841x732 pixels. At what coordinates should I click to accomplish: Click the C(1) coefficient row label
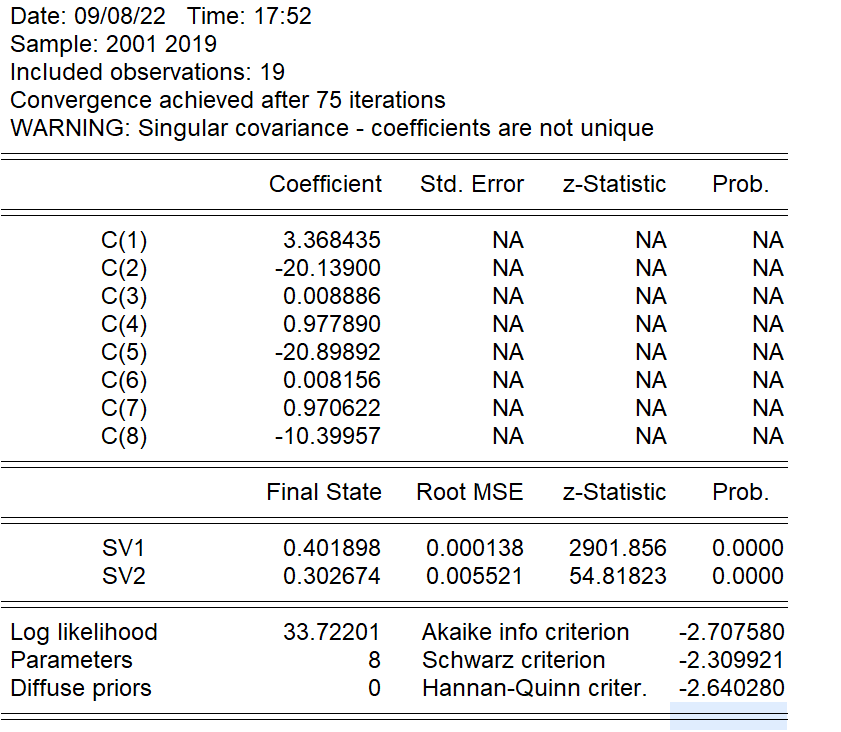point(124,240)
